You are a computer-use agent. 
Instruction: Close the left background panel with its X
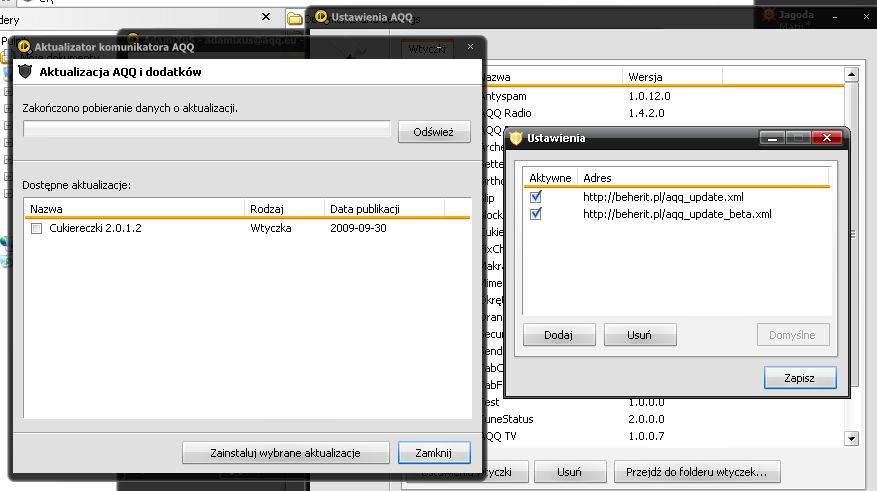tap(266, 17)
